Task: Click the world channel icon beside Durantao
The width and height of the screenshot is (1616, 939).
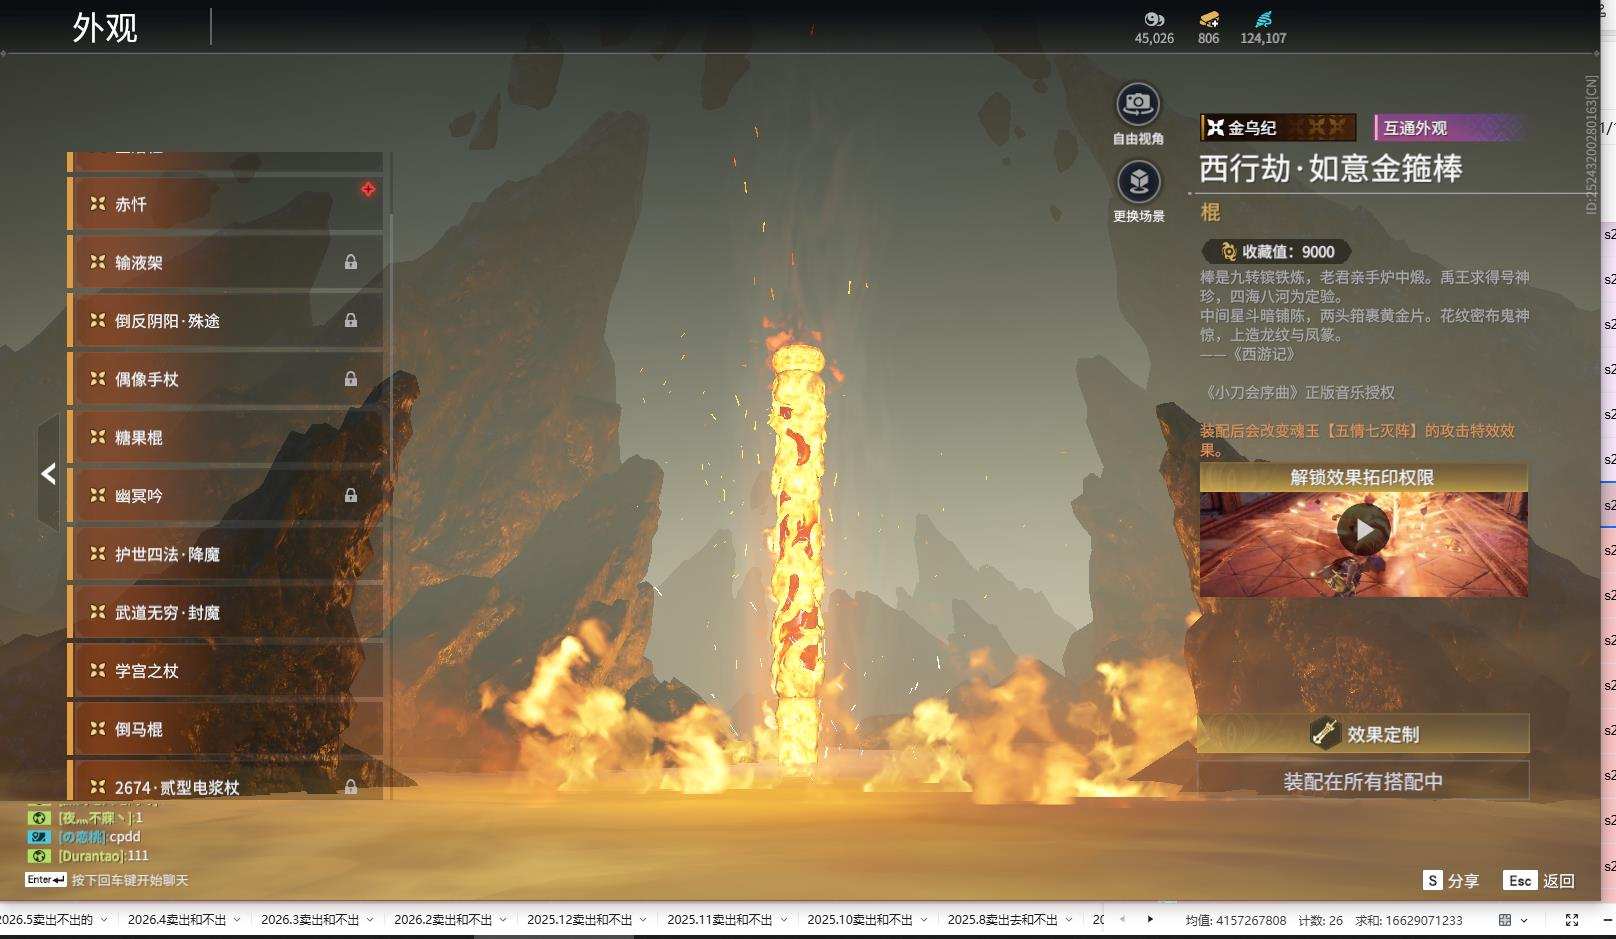Action: [x=39, y=856]
